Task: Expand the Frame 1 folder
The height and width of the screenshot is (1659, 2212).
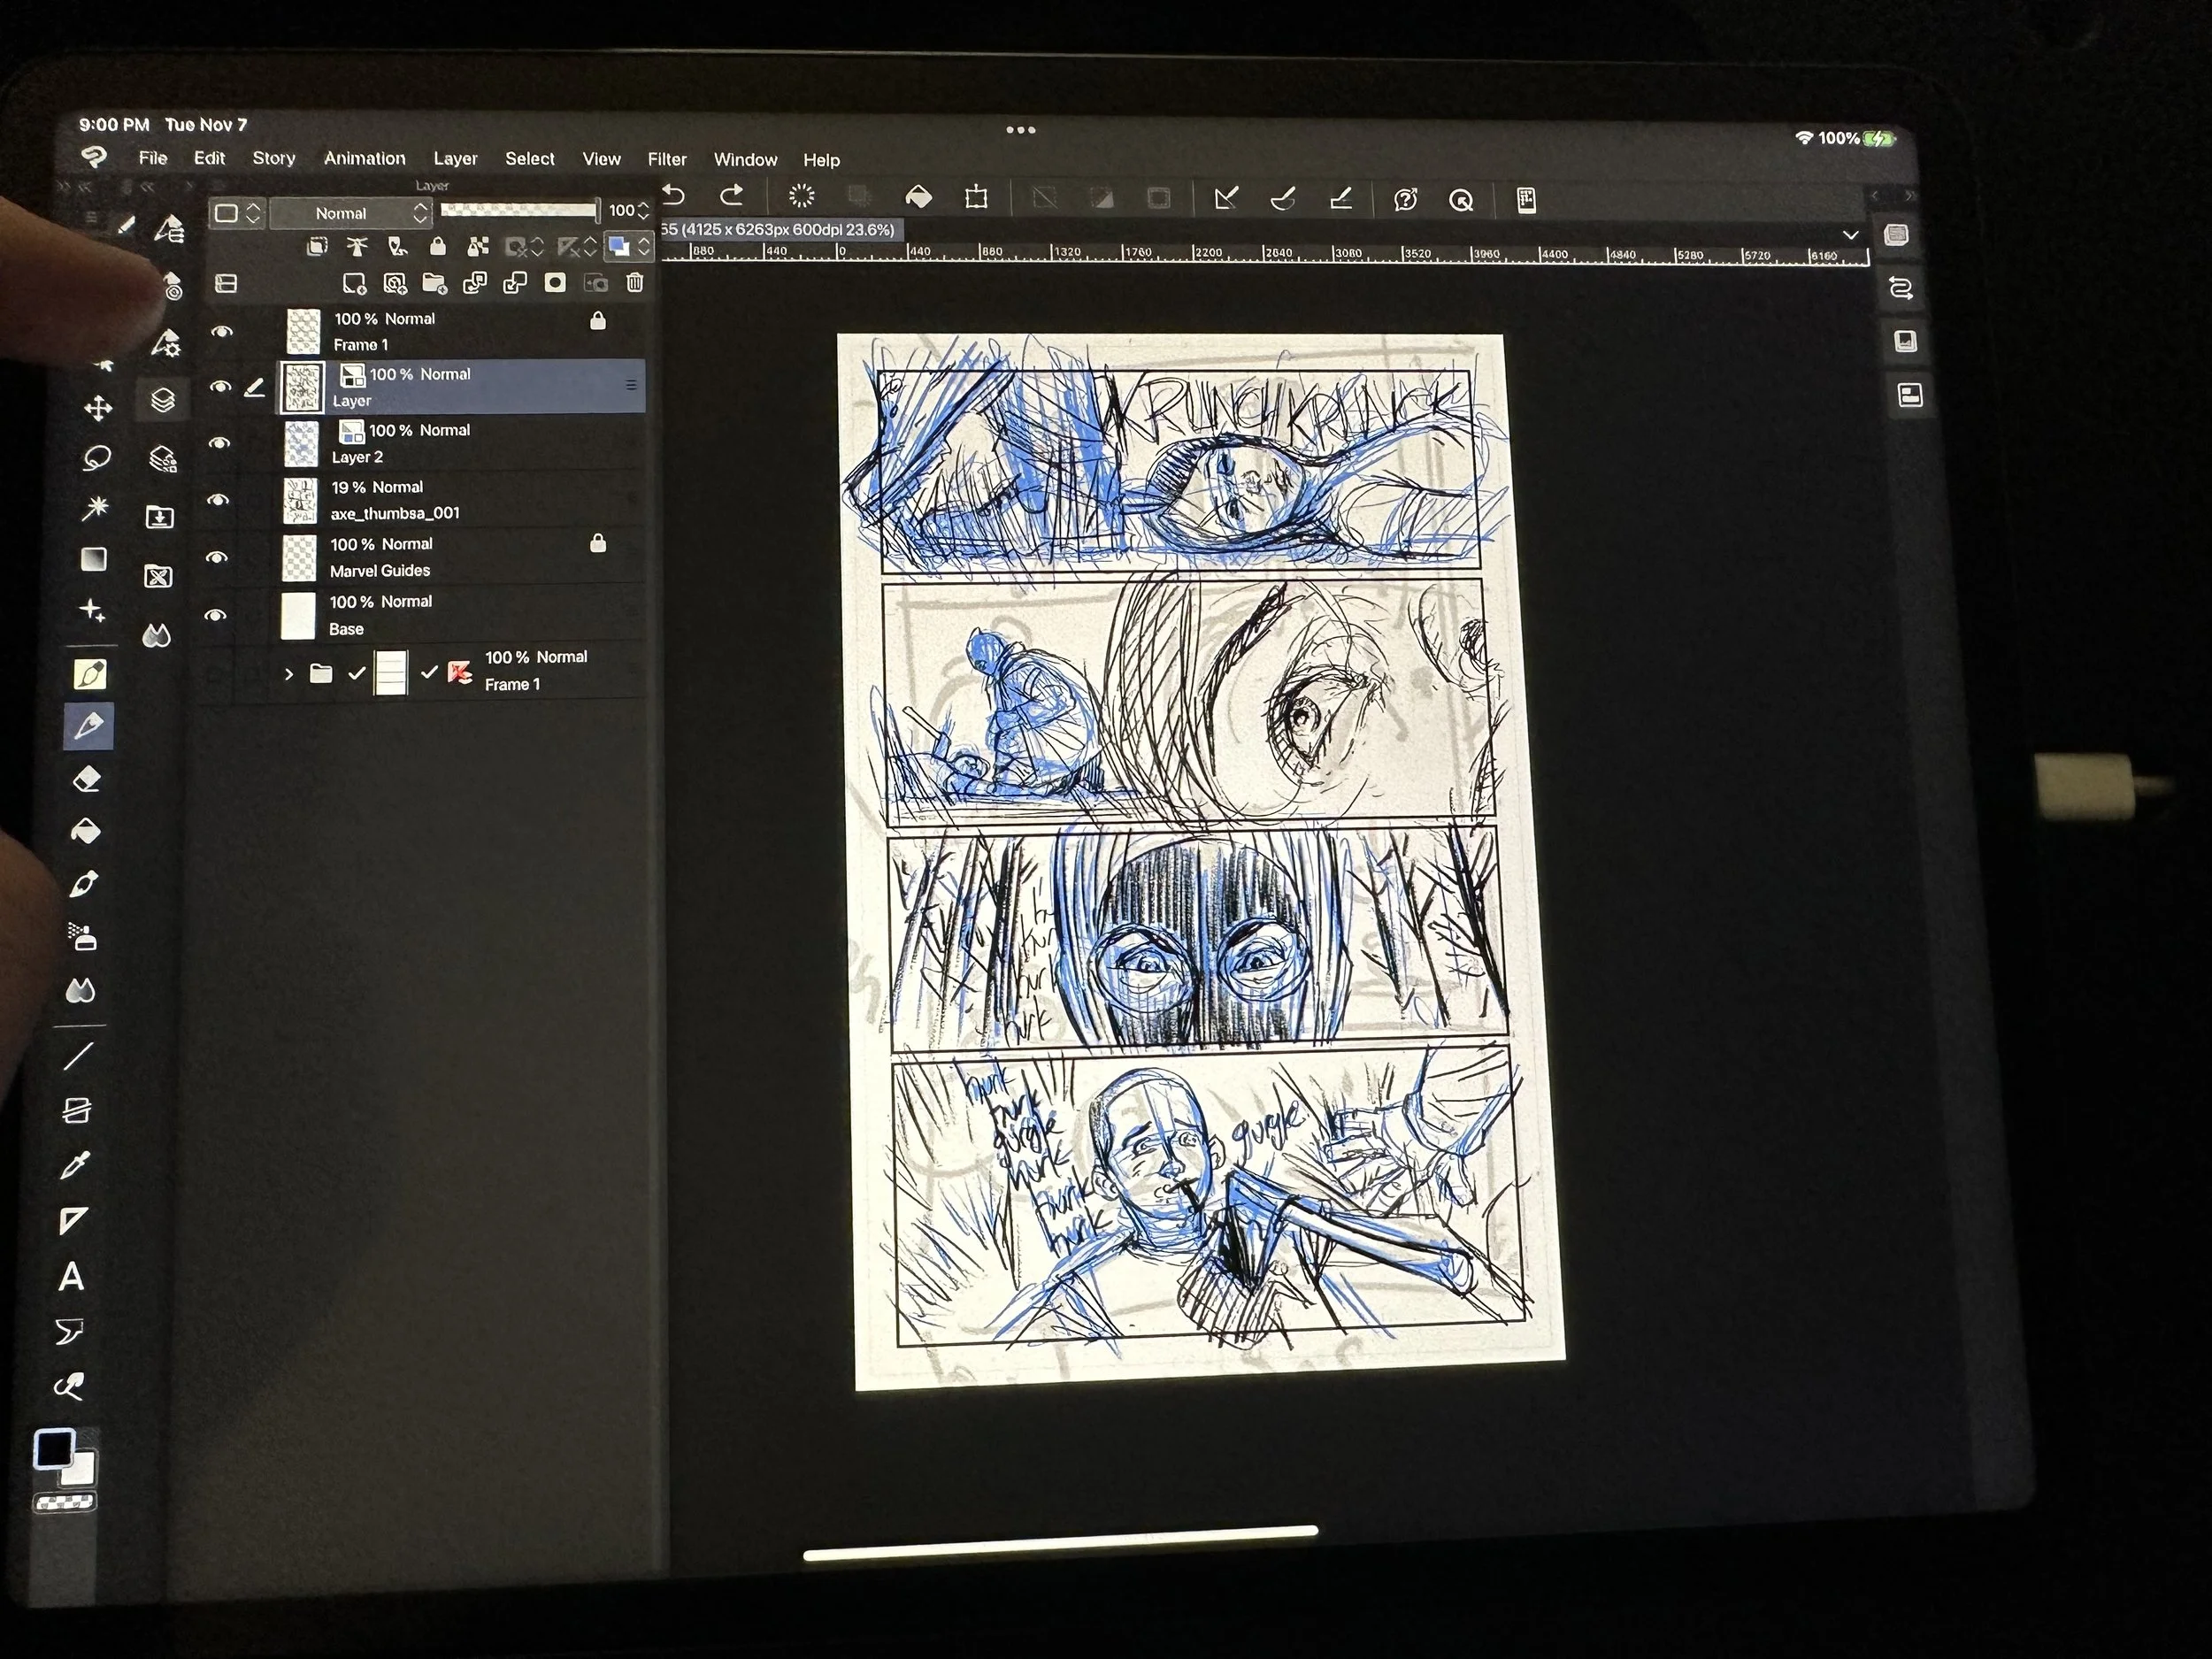Action: point(289,674)
